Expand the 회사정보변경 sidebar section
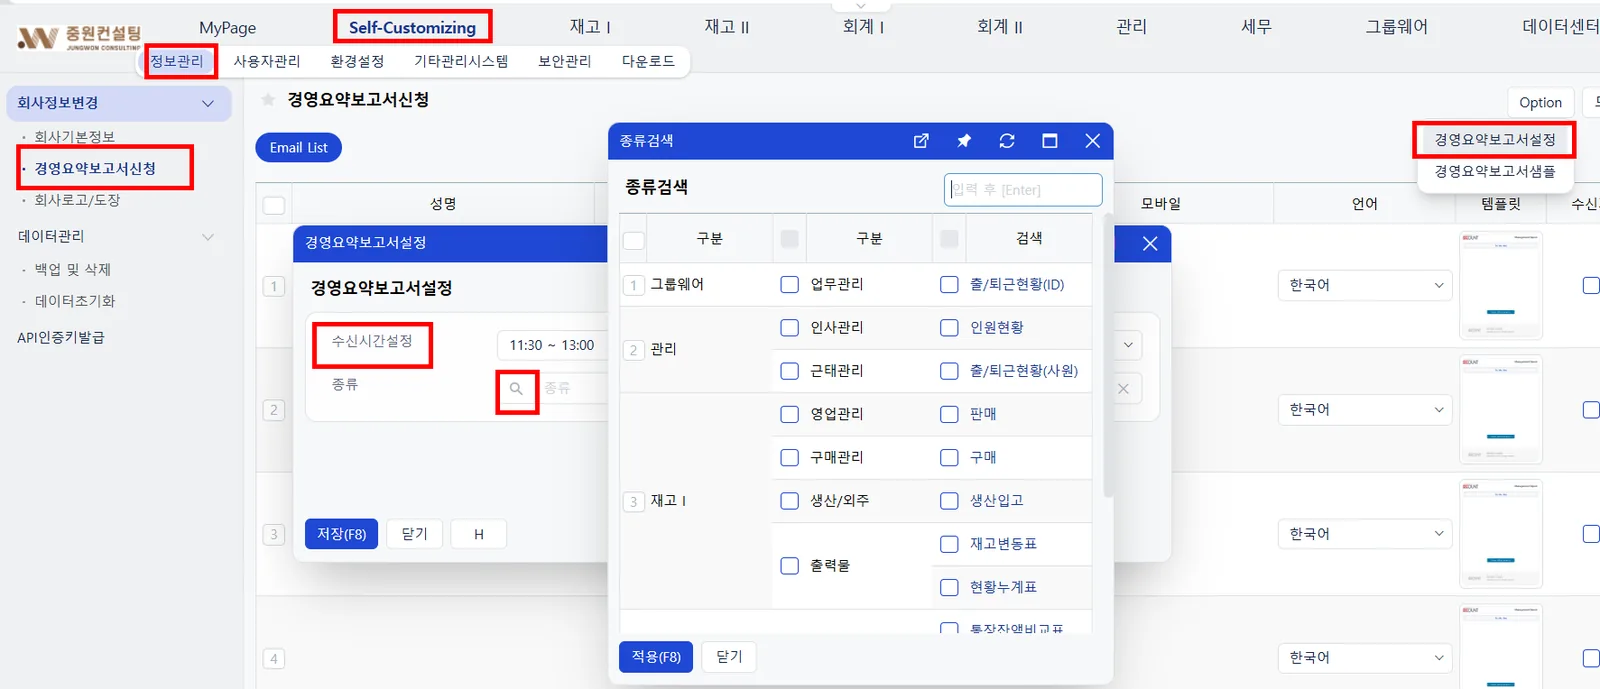Image resolution: width=1600 pixels, height=689 pixels. click(208, 103)
